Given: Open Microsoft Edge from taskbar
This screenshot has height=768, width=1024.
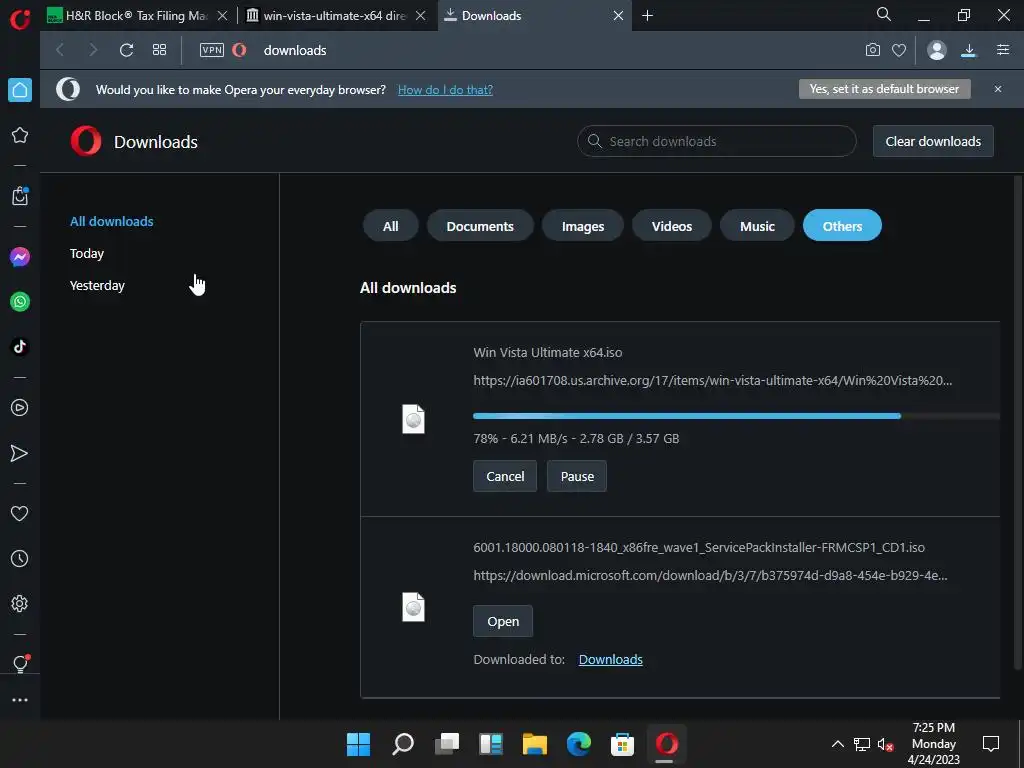Looking at the screenshot, I should tap(578, 744).
